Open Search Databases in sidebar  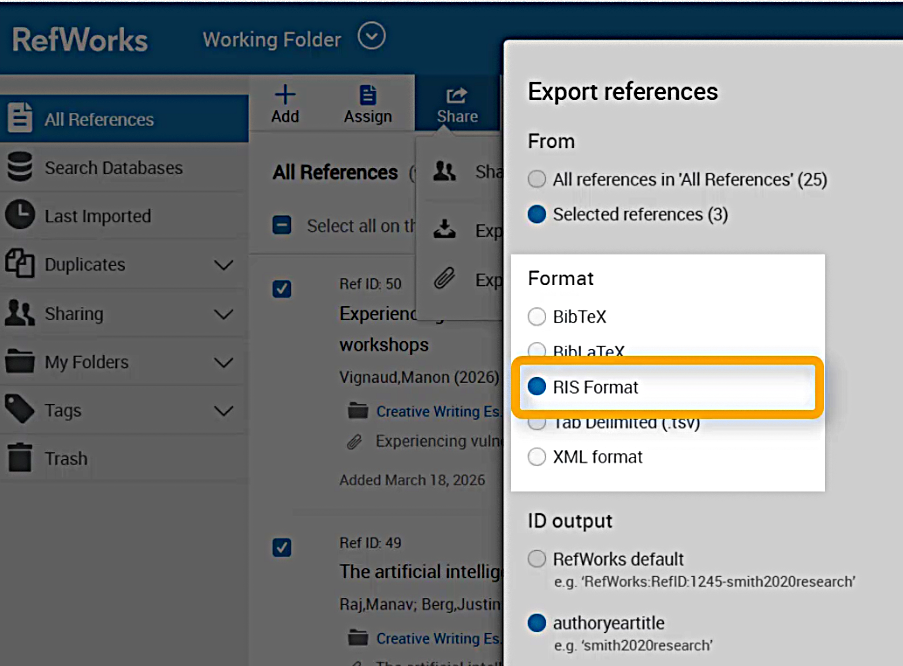[113, 168]
